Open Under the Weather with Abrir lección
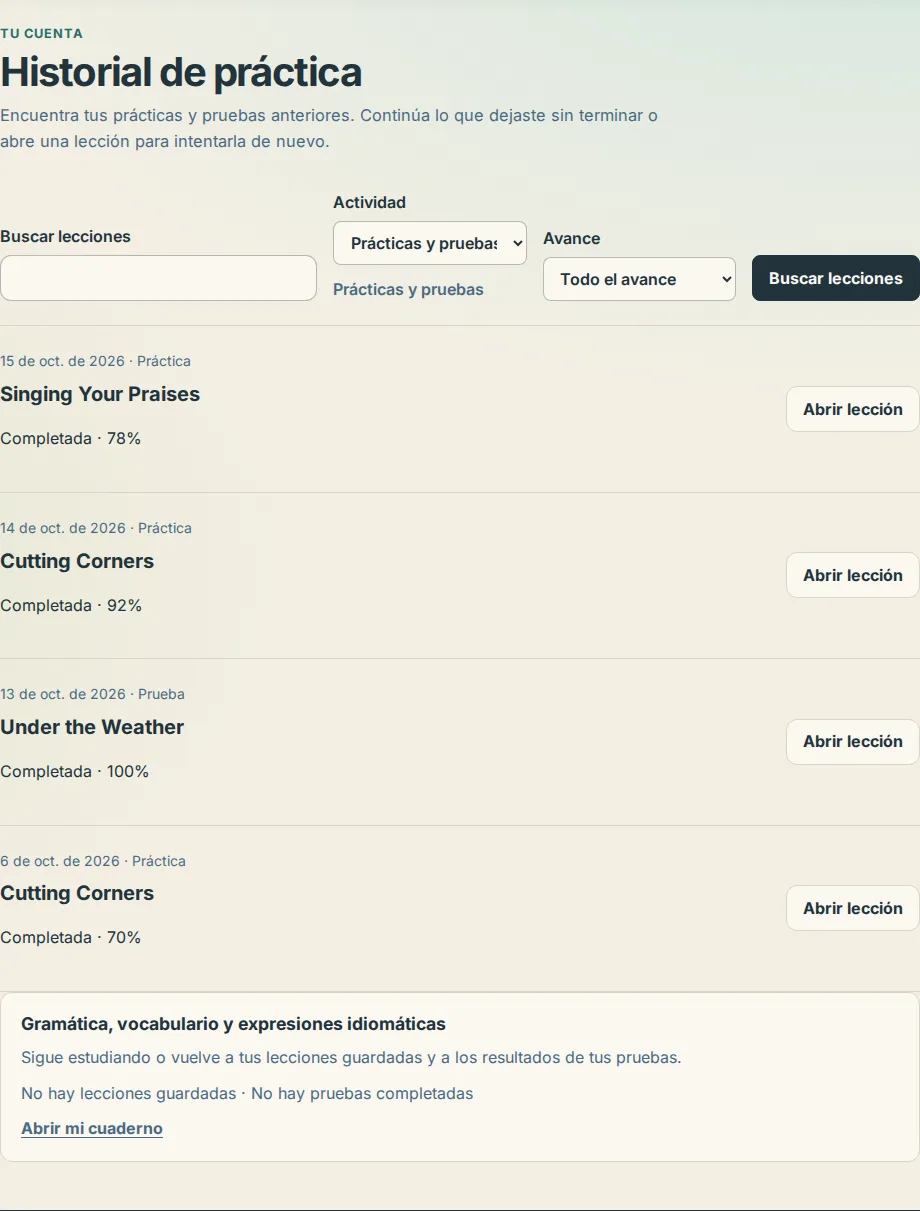This screenshot has width=920, height=1211. point(853,741)
